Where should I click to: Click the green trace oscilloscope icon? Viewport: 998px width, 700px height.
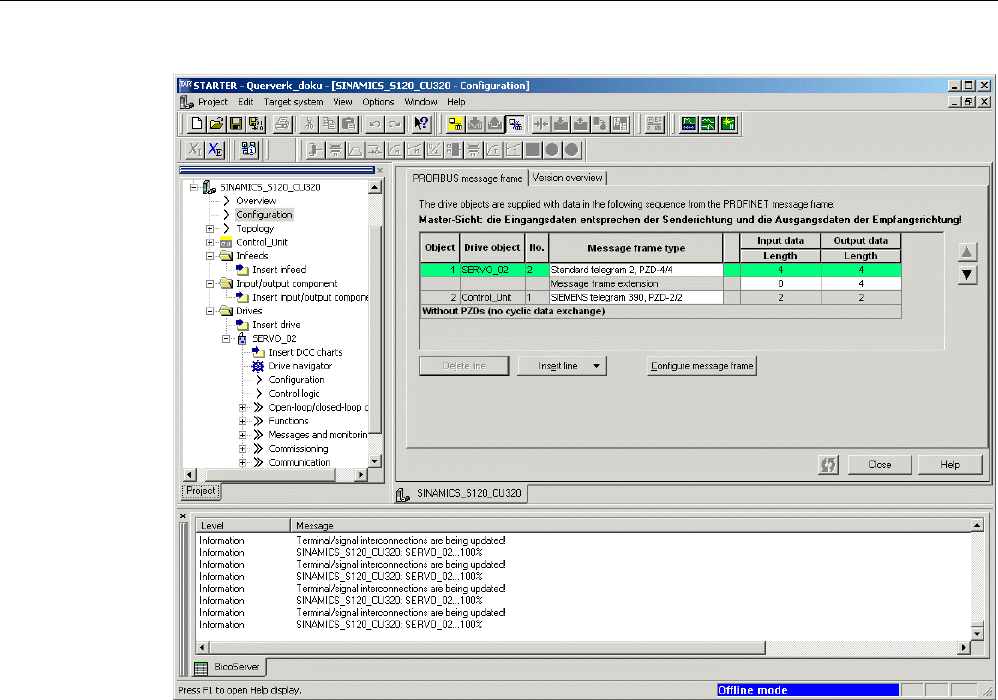[x=689, y=124]
